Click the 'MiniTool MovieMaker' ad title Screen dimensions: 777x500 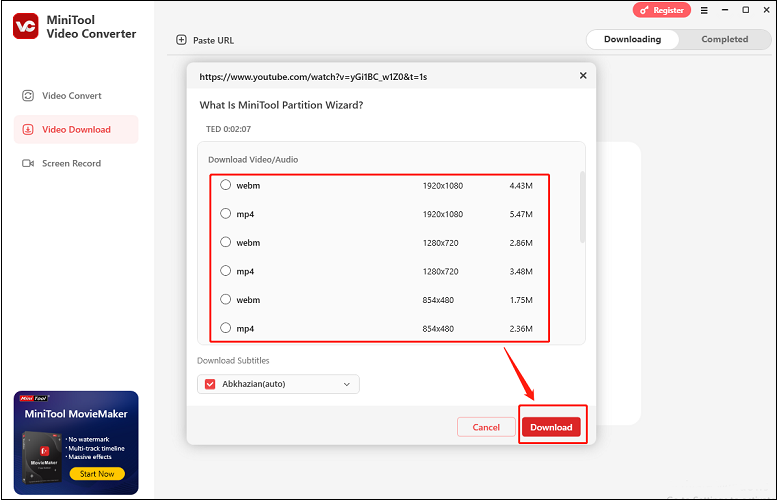76,414
